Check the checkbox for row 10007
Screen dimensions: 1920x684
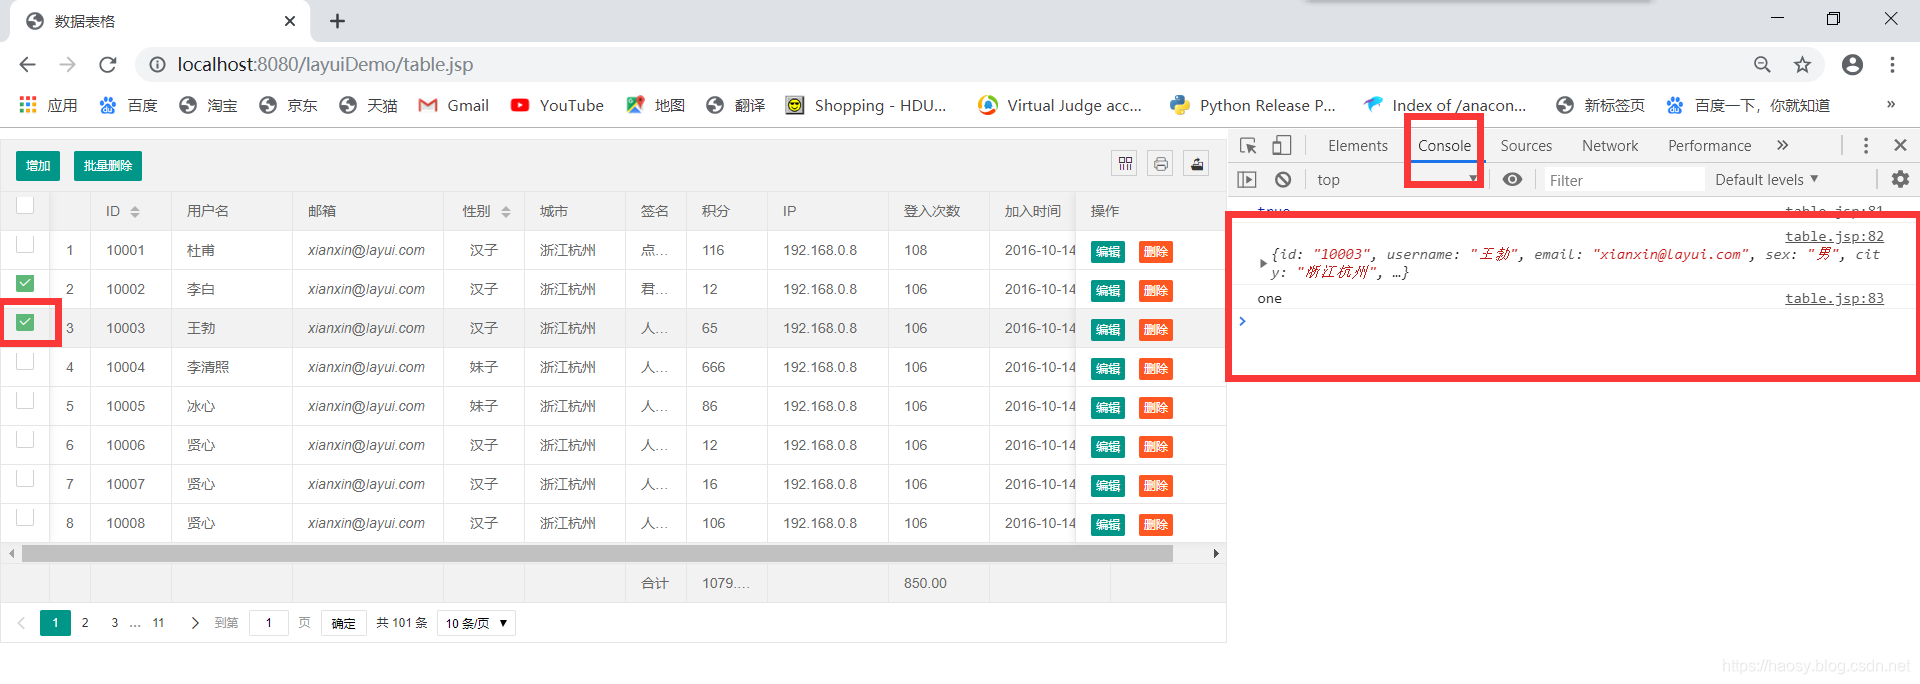25,478
